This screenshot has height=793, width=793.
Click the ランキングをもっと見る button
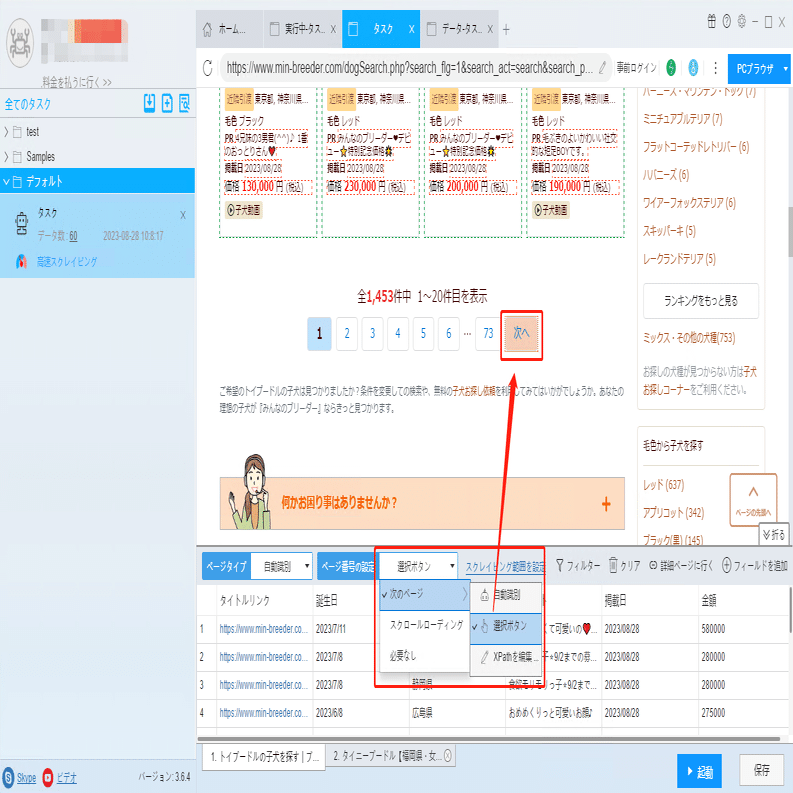700,301
